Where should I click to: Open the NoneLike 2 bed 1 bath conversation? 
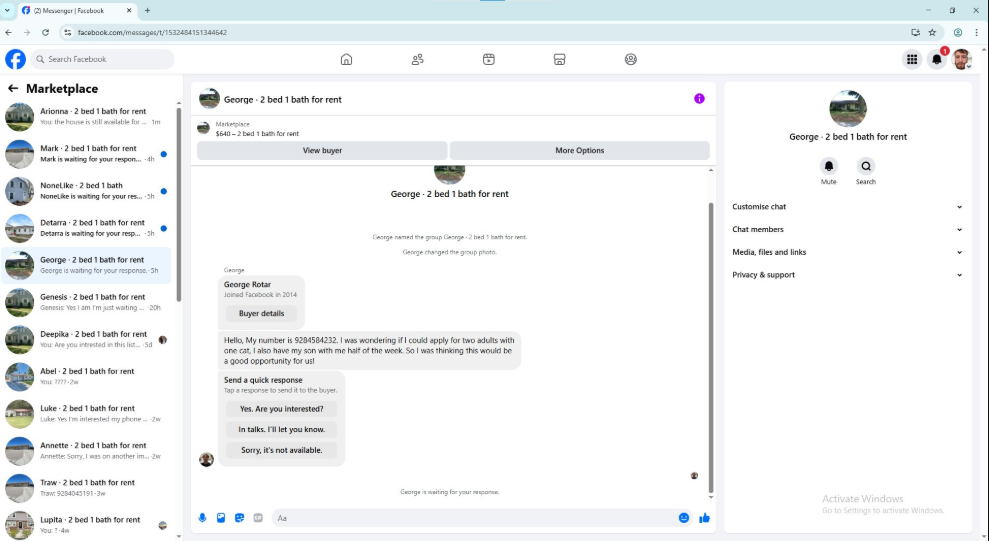pyautogui.click(x=86, y=191)
